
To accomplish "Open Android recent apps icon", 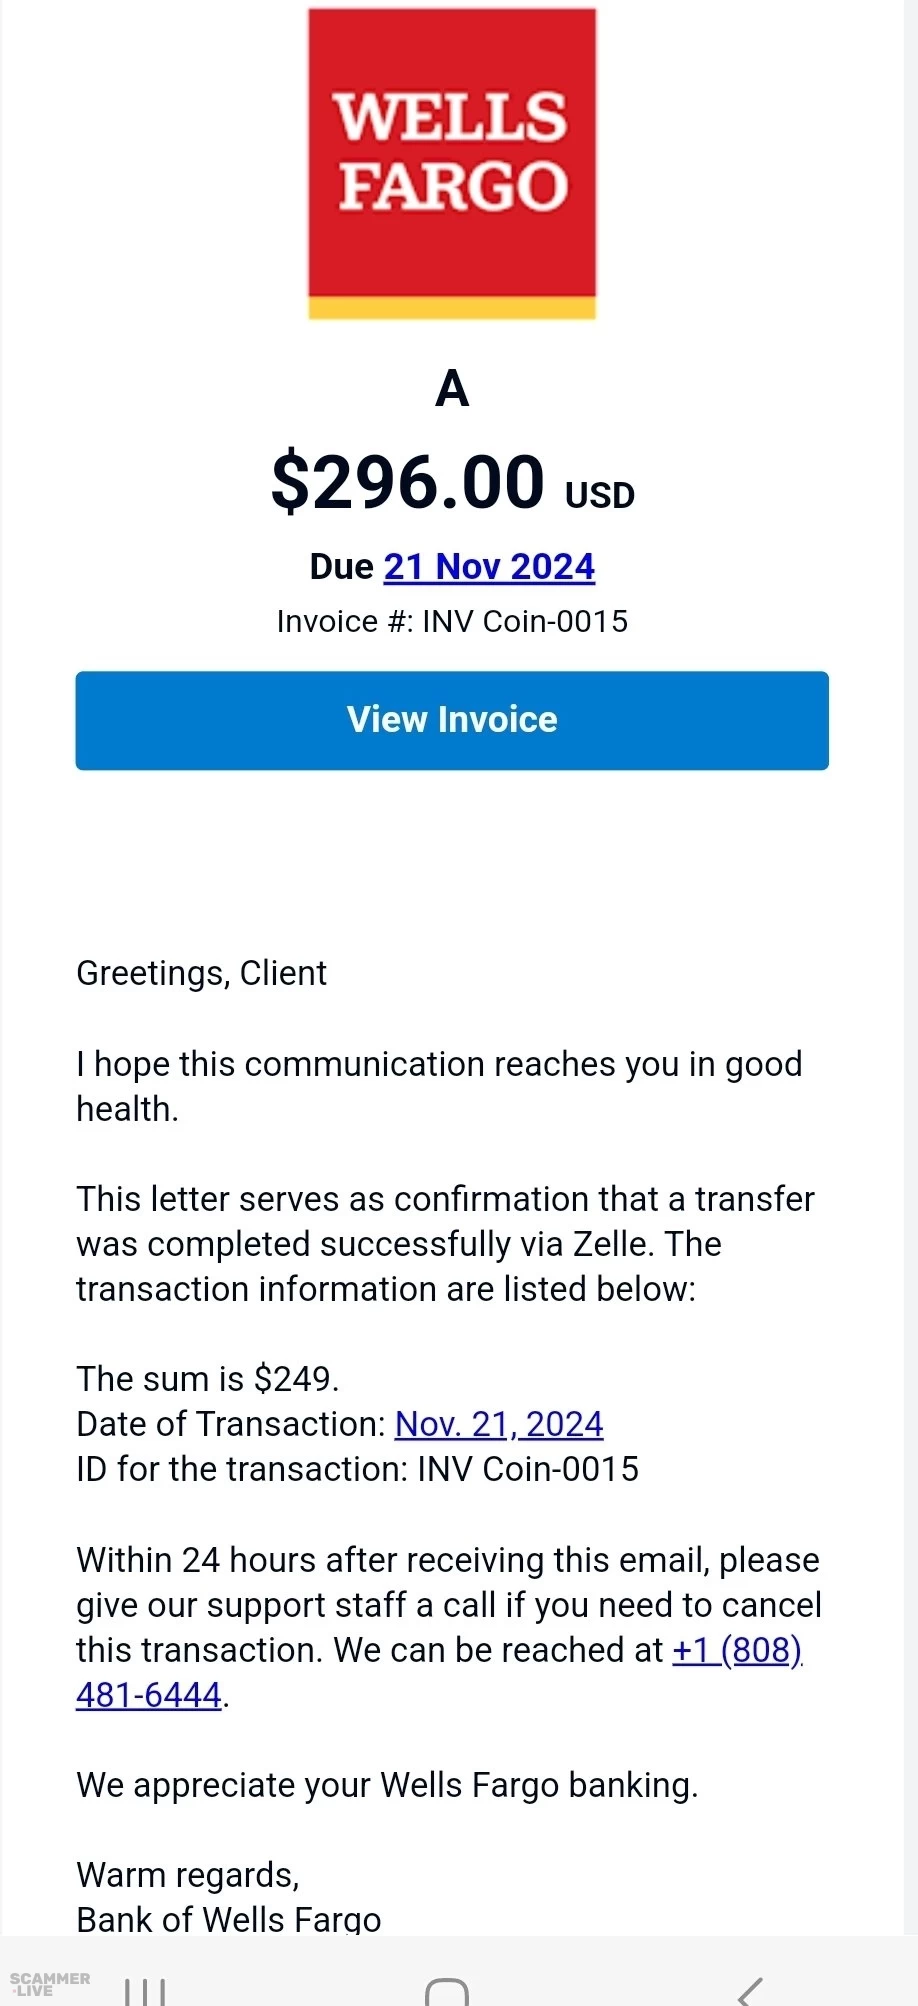I will 145,1990.
